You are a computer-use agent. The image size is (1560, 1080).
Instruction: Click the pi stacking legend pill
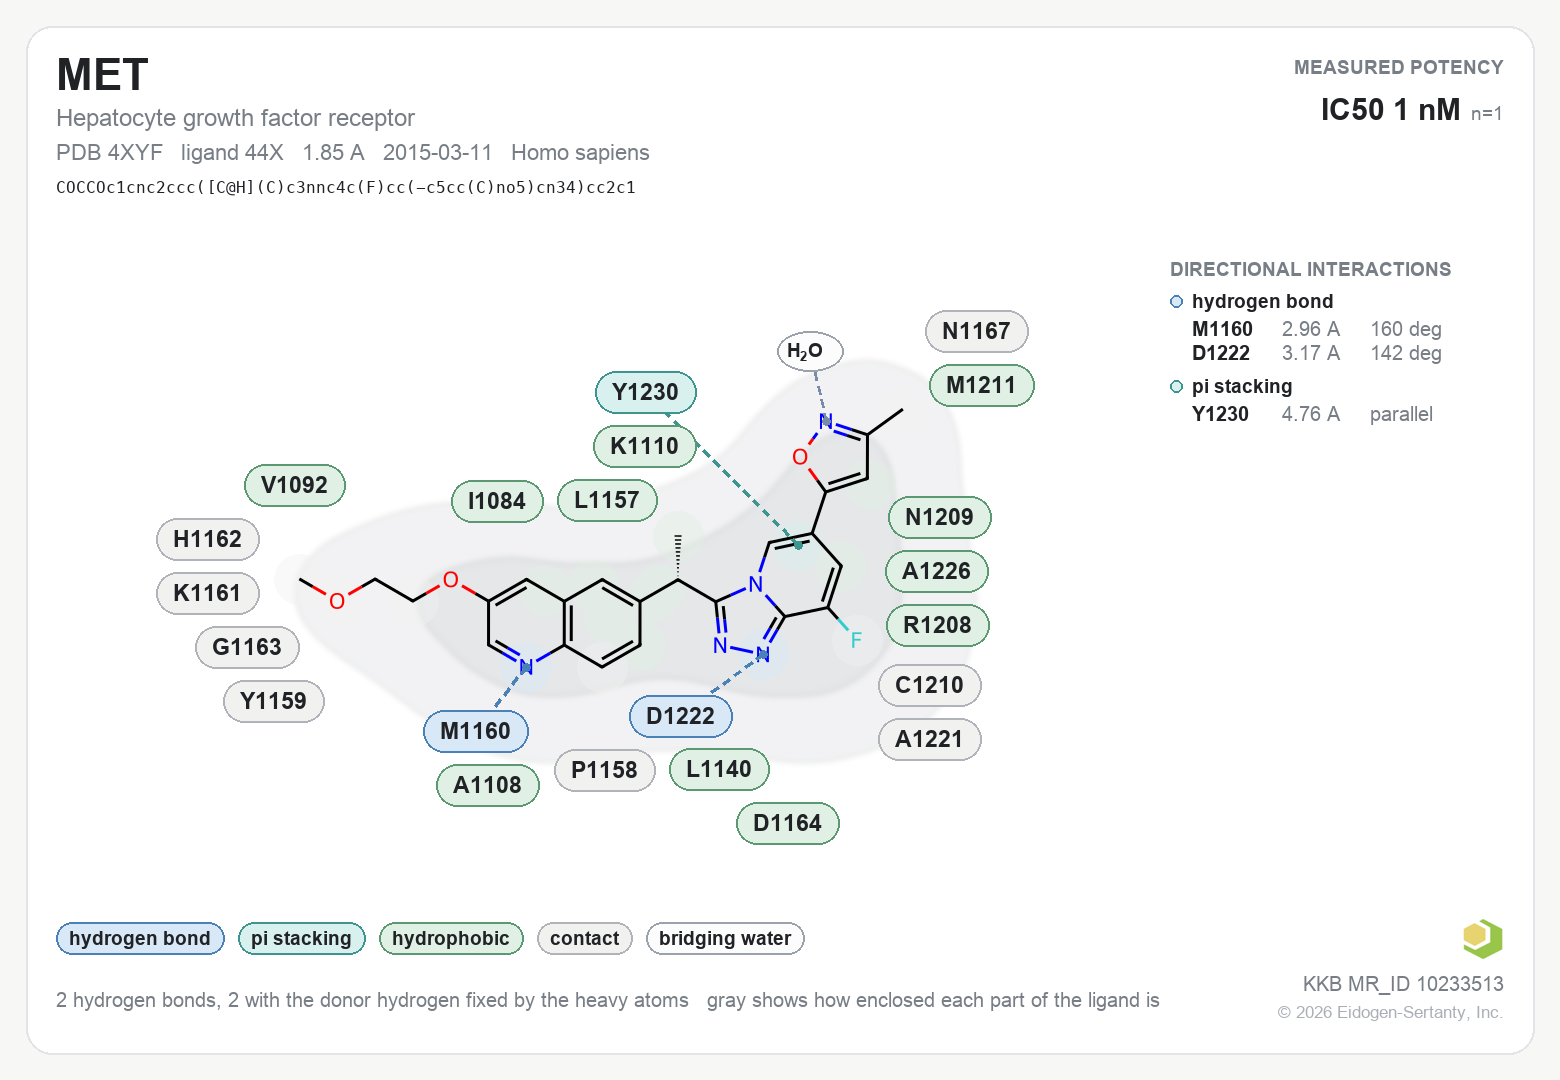[301, 938]
